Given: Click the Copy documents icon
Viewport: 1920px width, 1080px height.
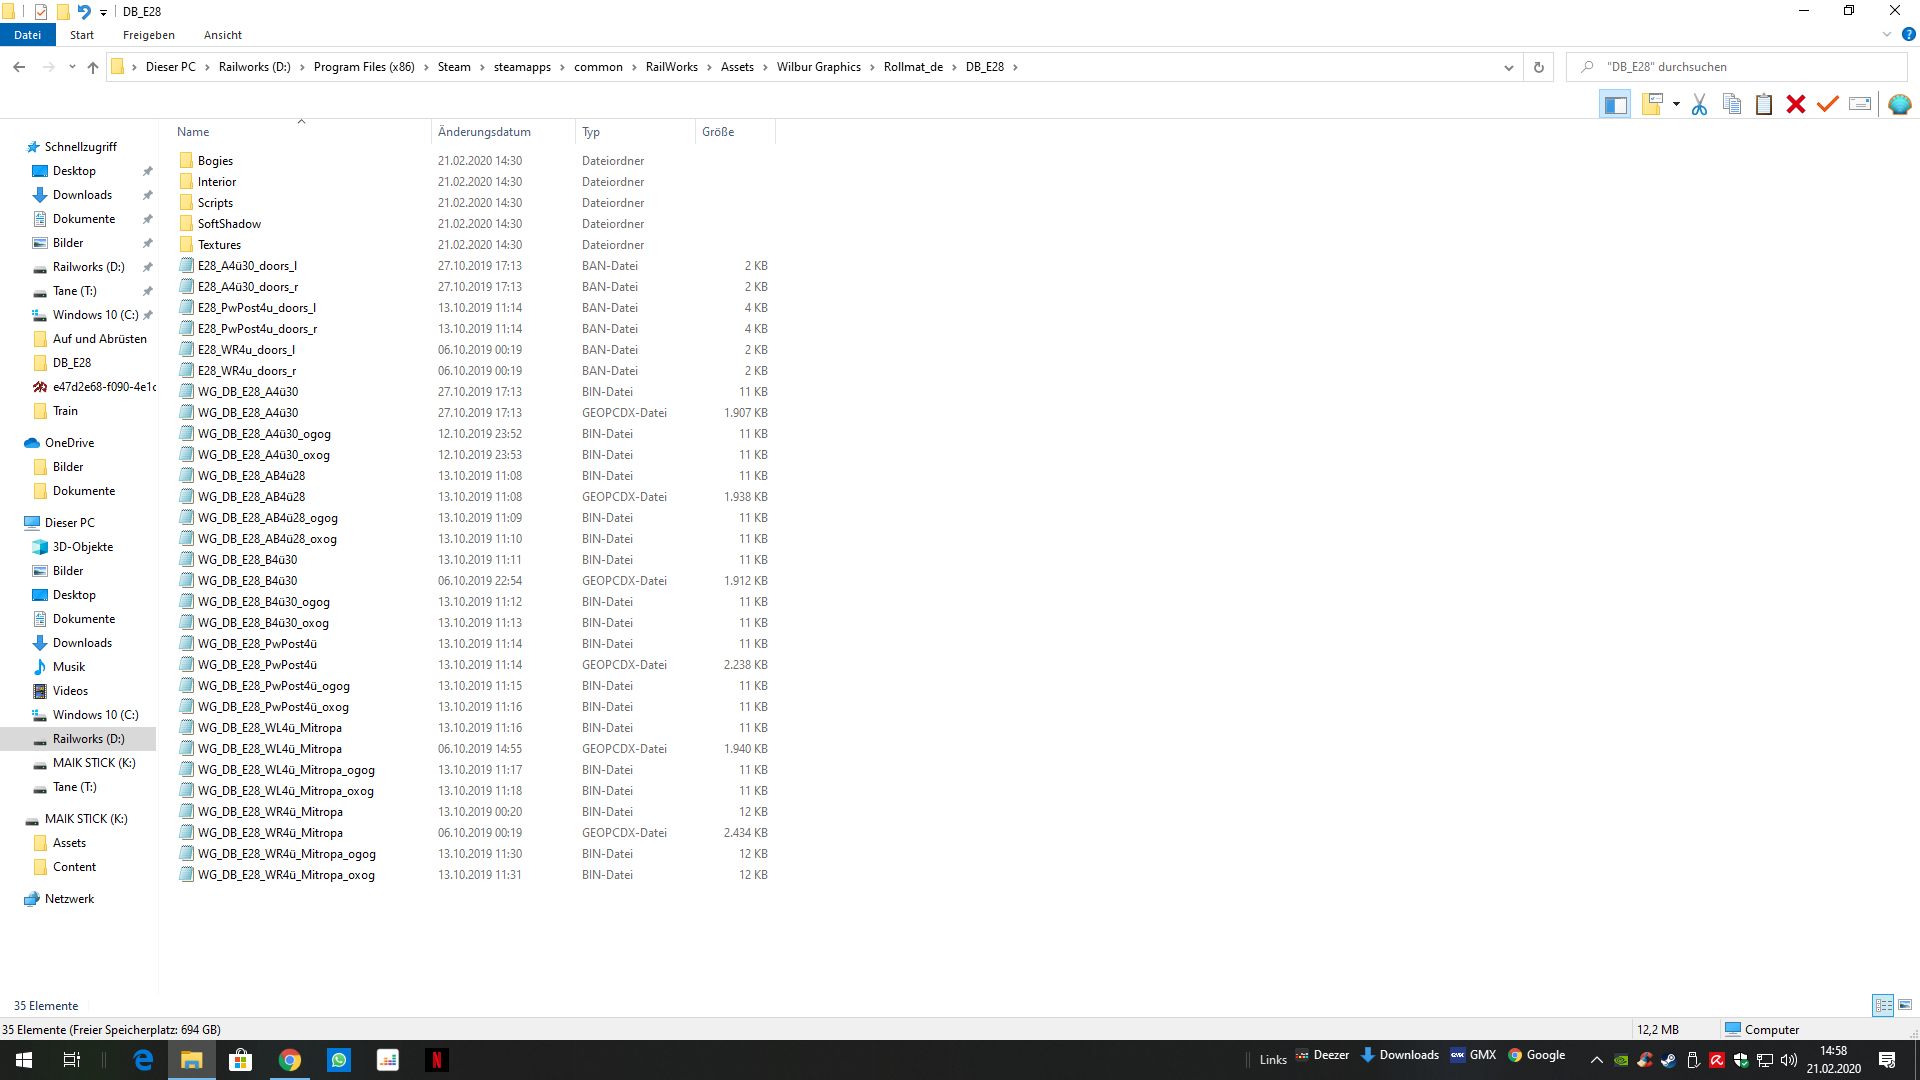Looking at the screenshot, I should [1732, 104].
